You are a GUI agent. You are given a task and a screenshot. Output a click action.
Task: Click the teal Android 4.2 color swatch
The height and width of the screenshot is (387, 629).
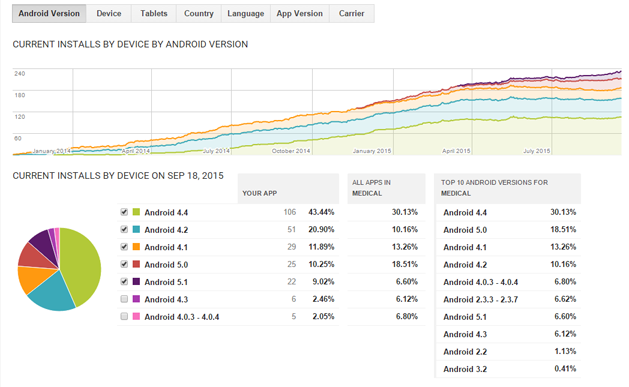pyautogui.click(x=136, y=229)
